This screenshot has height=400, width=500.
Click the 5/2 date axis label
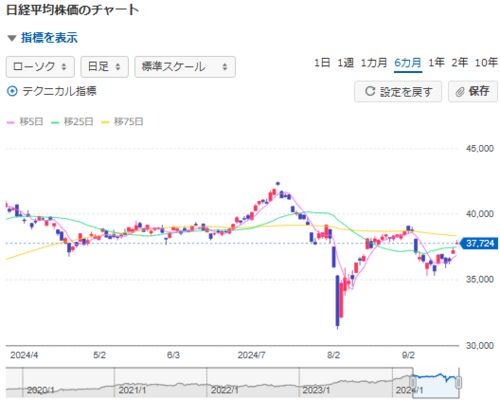[99, 355]
